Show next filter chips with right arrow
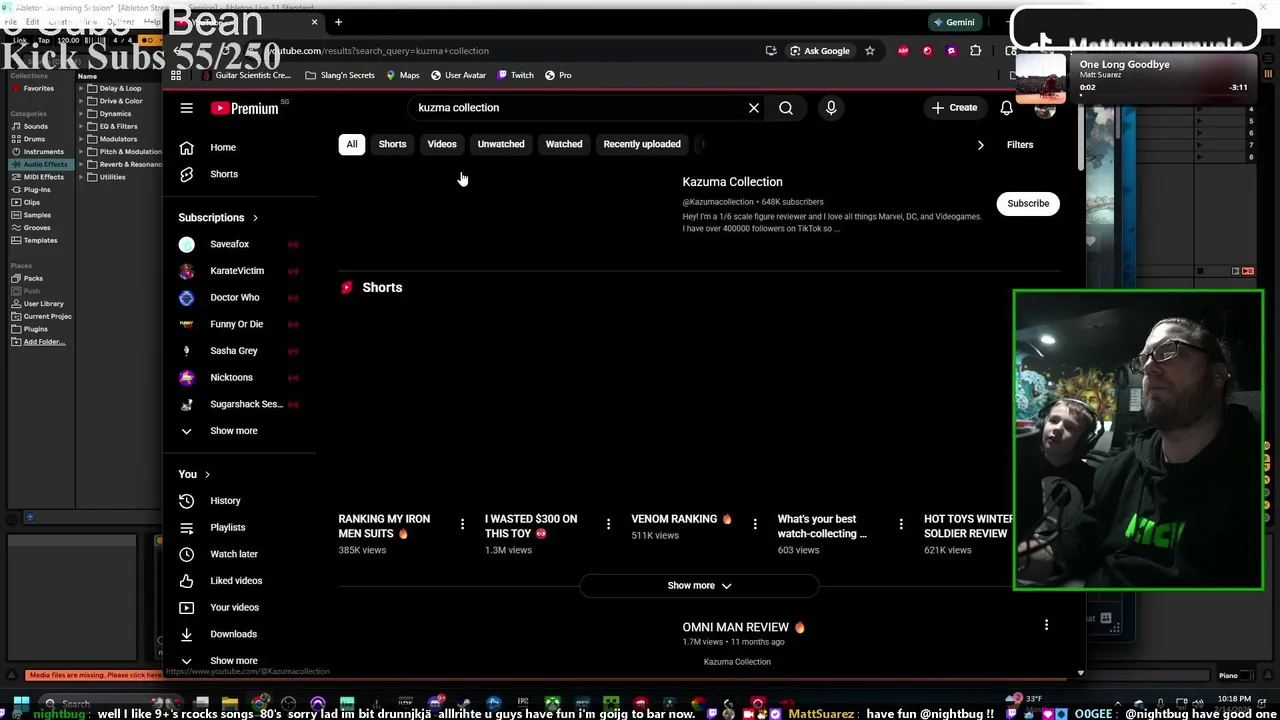This screenshot has width=1280, height=720. click(x=980, y=145)
